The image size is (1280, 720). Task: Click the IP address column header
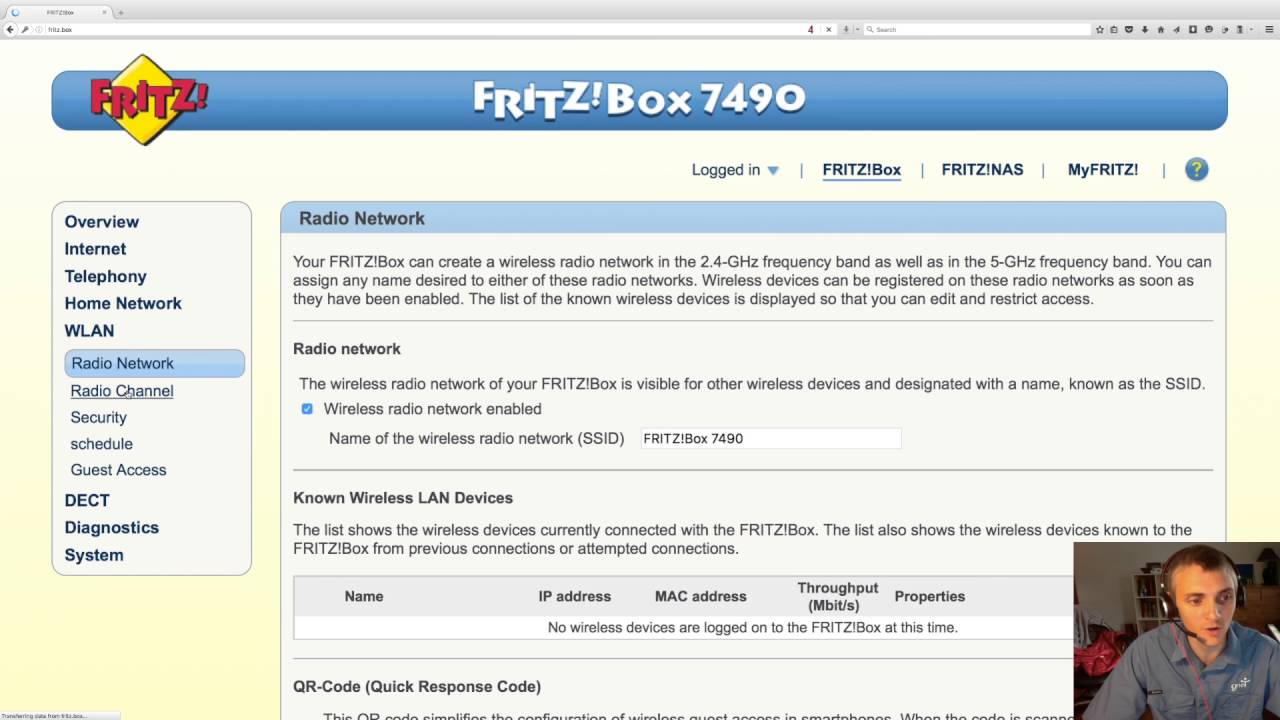pyautogui.click(x=575, y=596)
